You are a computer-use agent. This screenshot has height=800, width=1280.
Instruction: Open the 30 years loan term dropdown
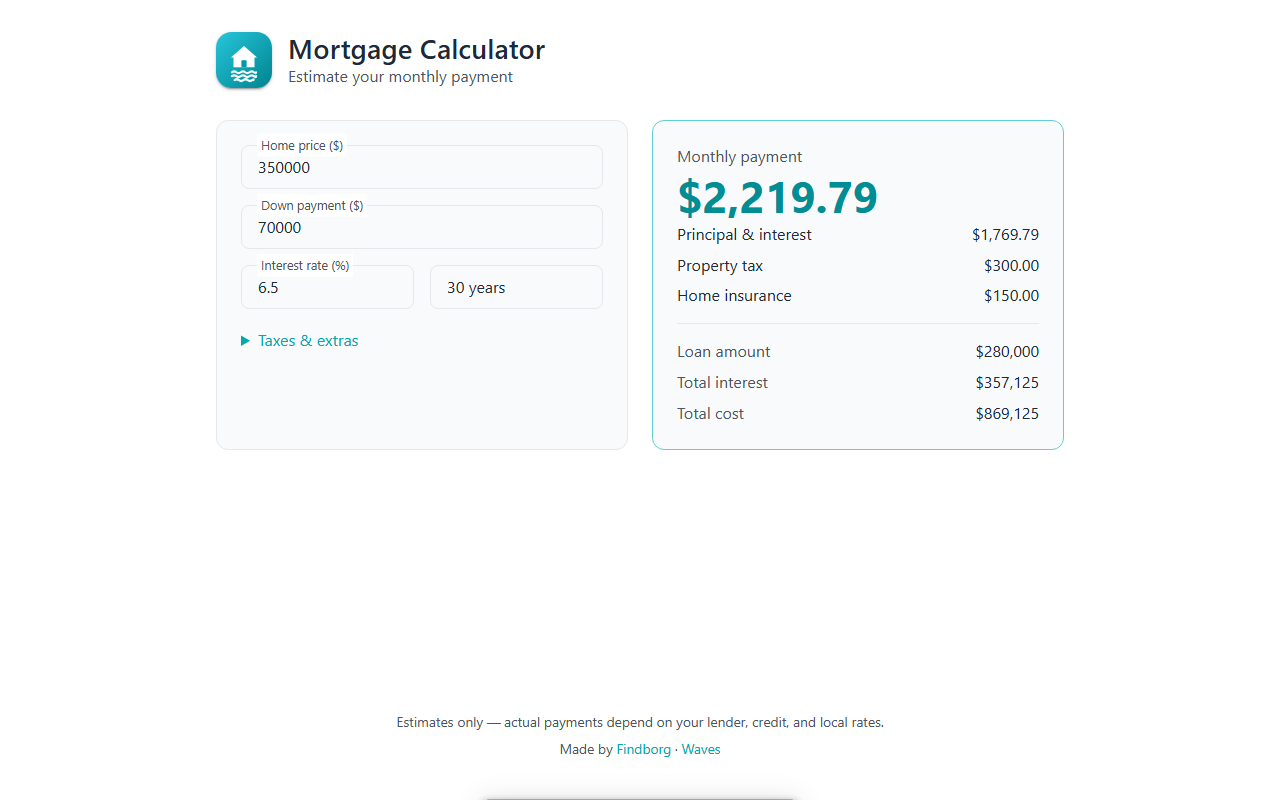coord(516,287)
